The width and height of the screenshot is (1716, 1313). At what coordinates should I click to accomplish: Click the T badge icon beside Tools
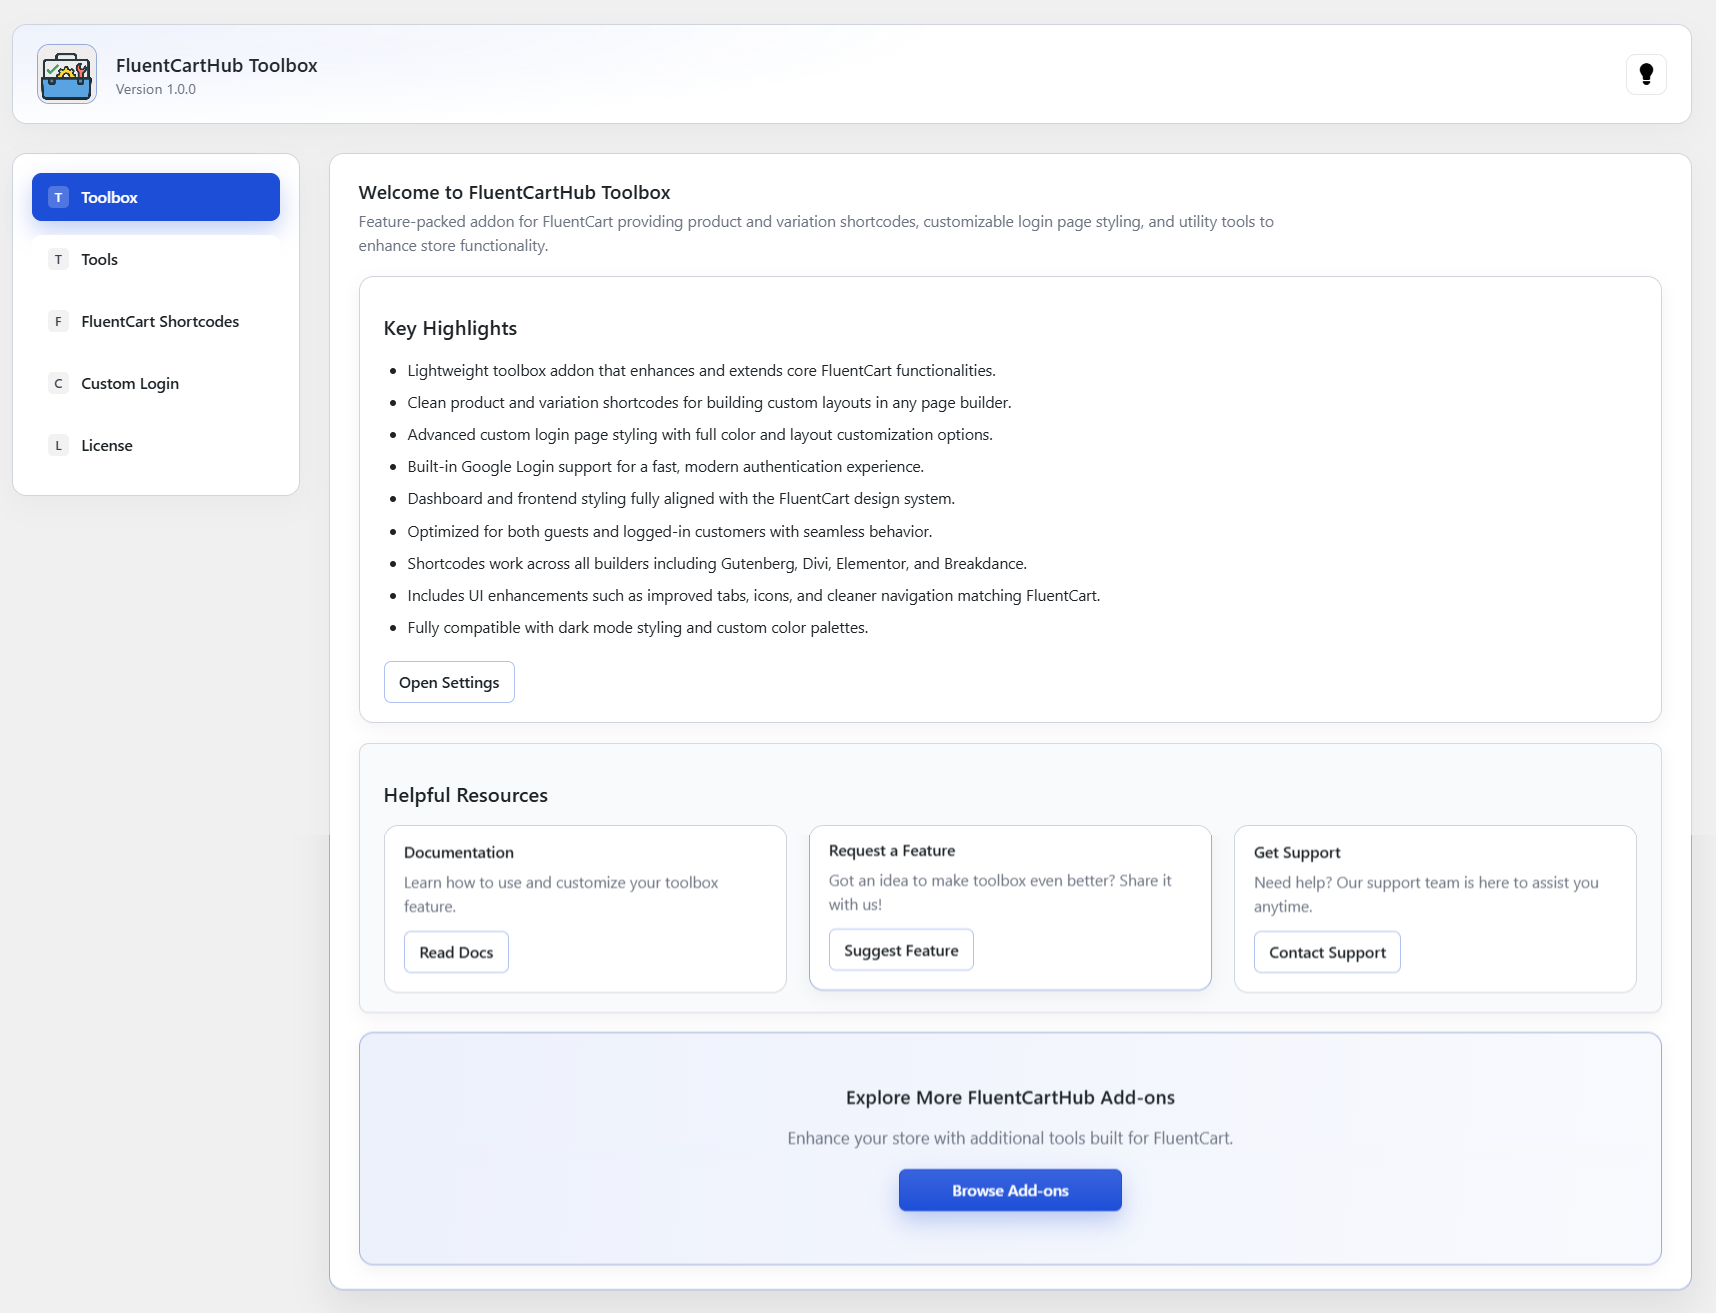[58, 259]
